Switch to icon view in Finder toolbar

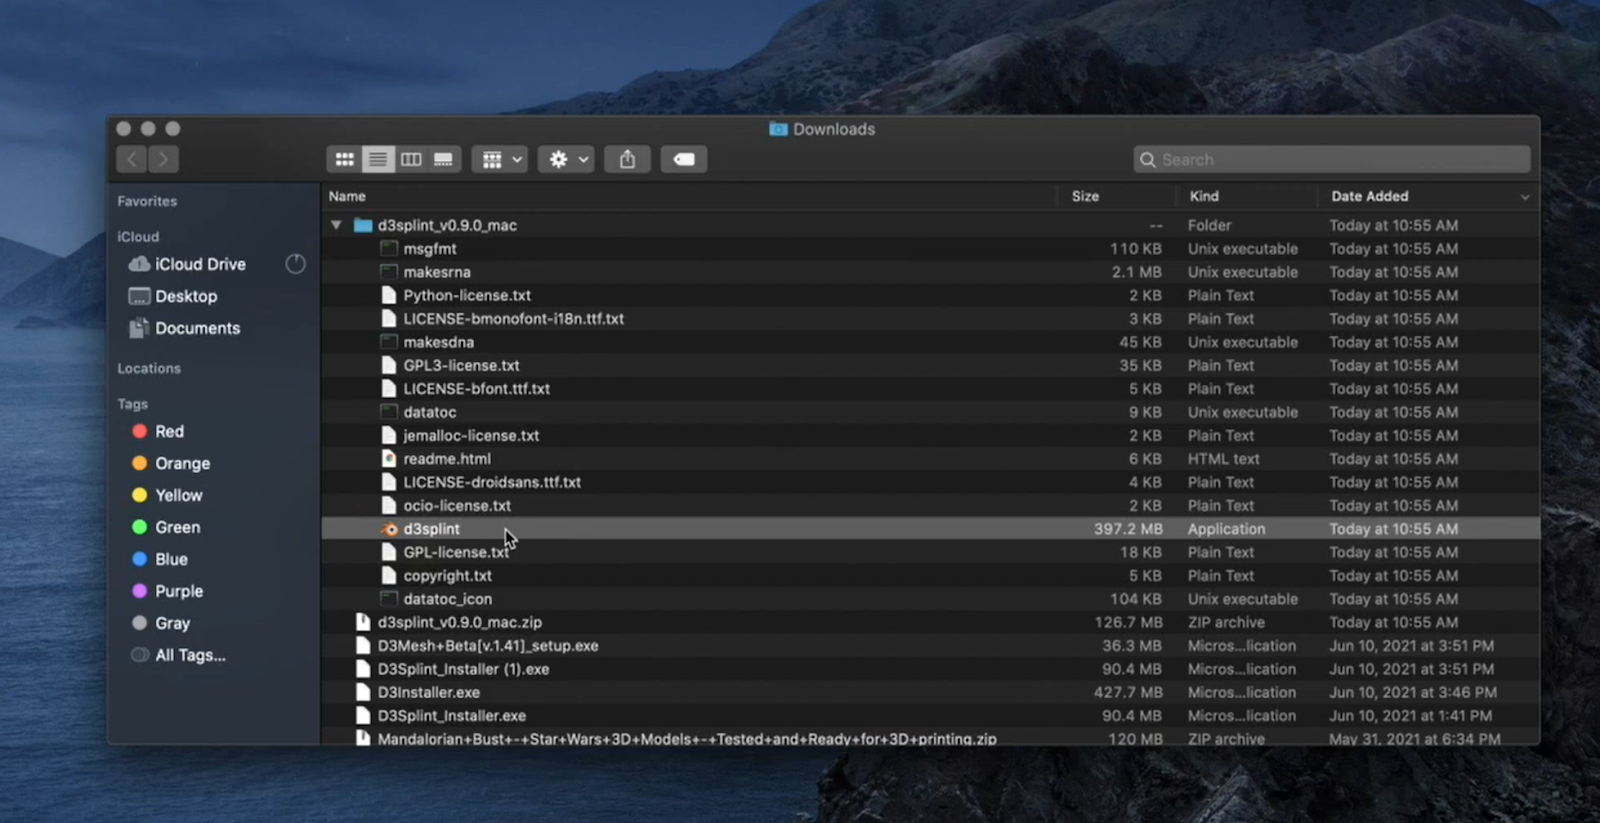tap(344, 159)
